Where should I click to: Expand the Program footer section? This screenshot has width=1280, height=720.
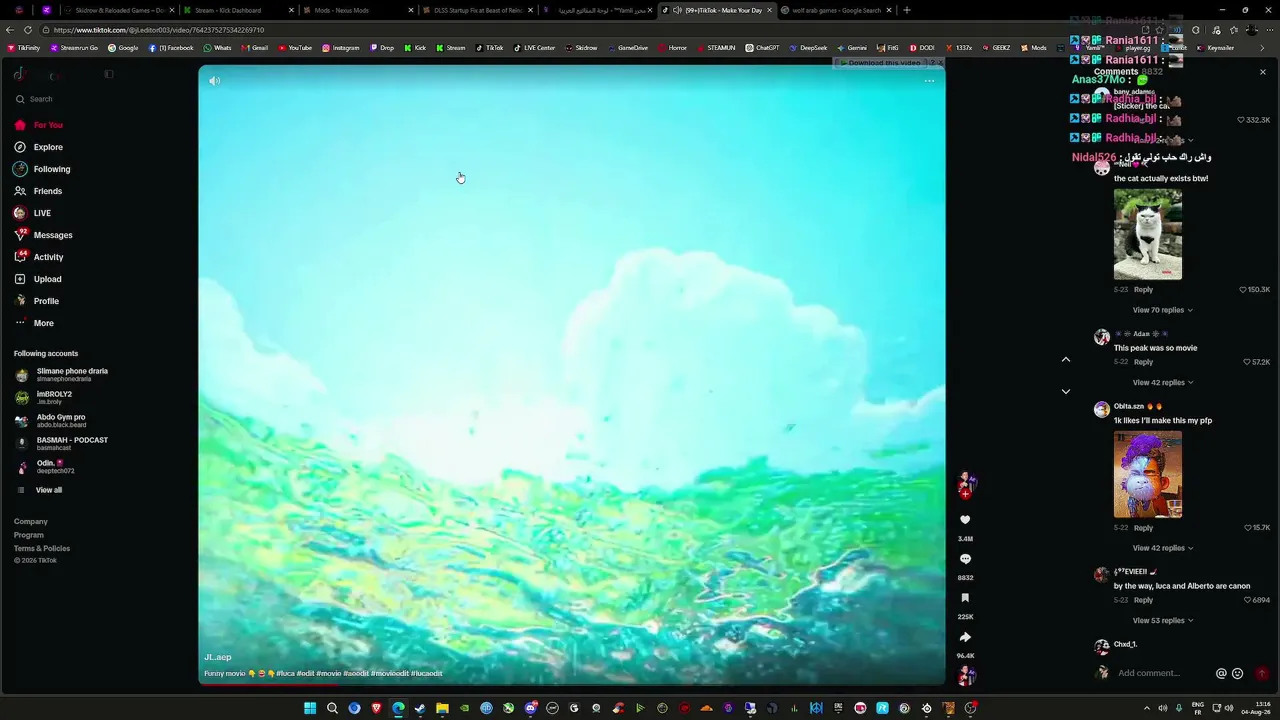(x=29, y=535)
